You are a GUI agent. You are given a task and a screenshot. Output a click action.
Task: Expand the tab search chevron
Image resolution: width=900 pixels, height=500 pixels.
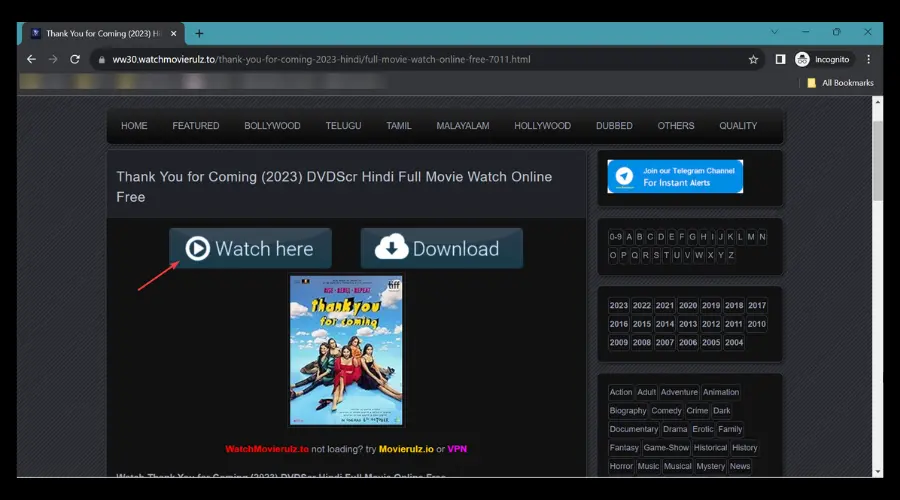774,32
